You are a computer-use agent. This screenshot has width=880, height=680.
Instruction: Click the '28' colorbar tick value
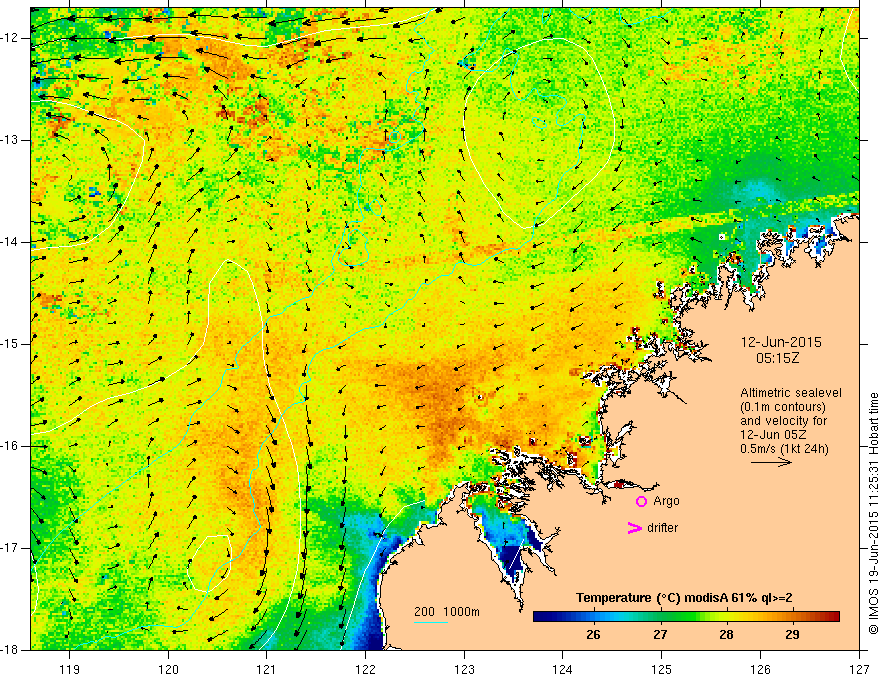[x=726, y=635]
